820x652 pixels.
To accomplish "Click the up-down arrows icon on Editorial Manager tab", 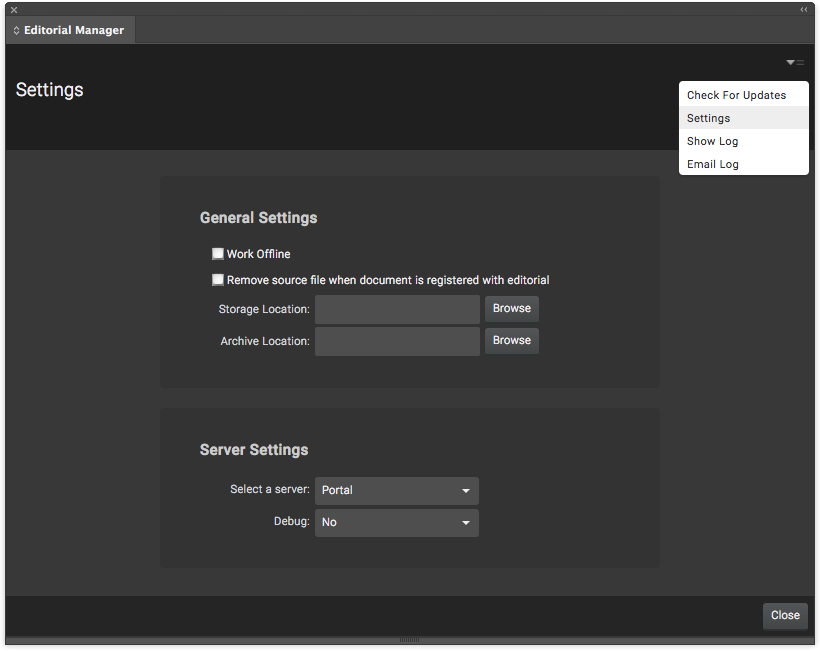I will click(17, 30).
